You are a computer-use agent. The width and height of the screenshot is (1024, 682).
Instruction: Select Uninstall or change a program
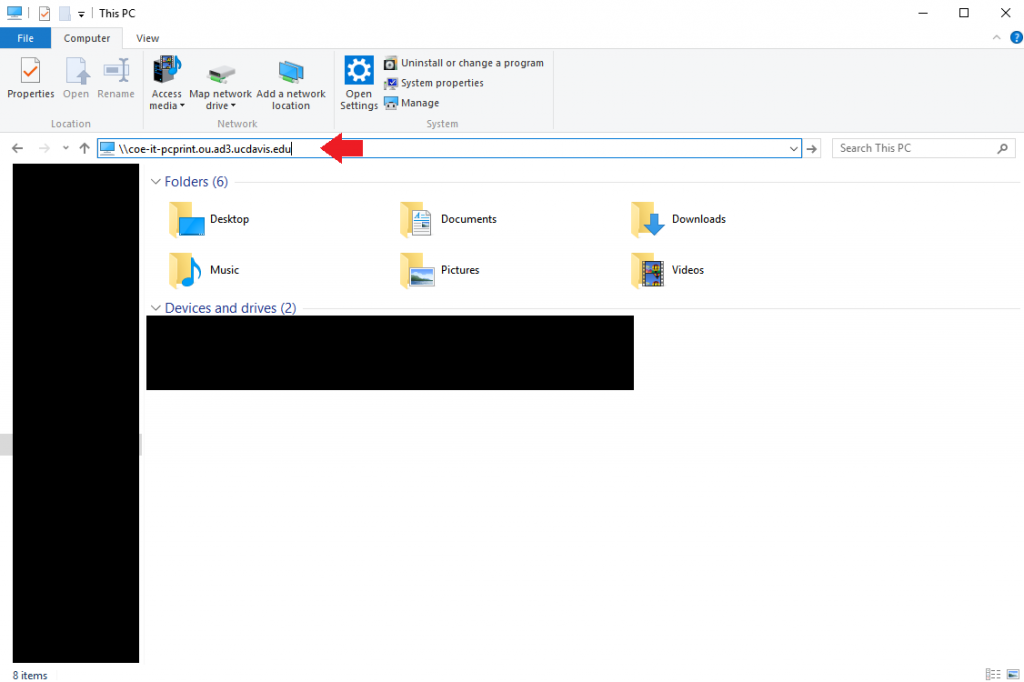(464, 63)
